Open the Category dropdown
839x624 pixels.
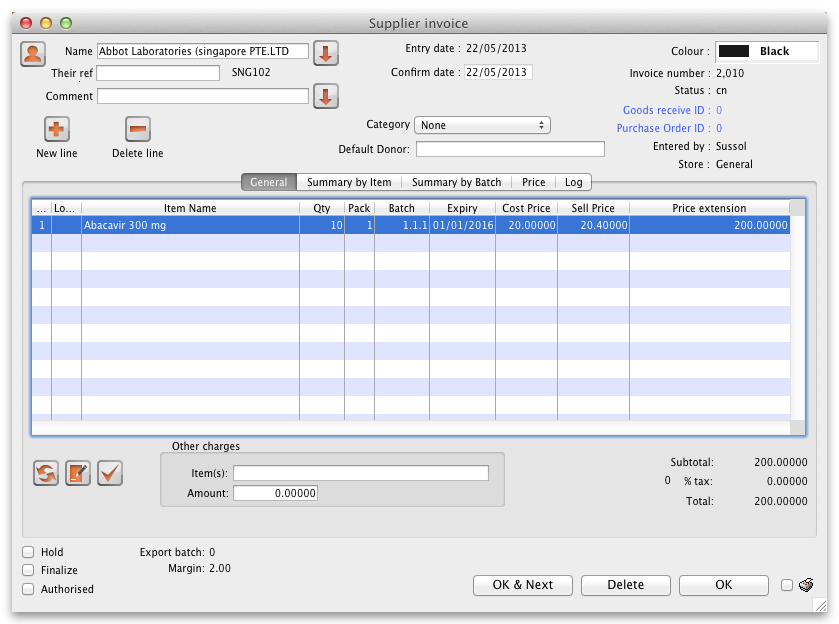(x=482, y=125)
